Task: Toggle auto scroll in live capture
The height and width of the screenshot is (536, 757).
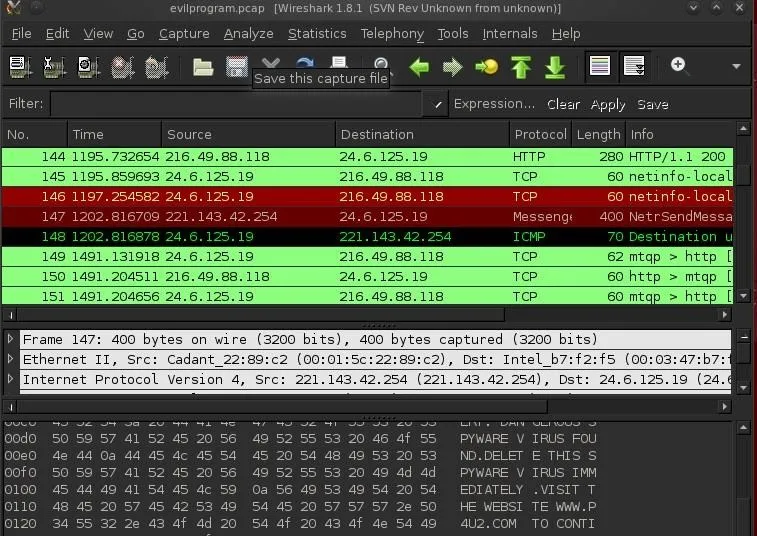Action: 634,66
